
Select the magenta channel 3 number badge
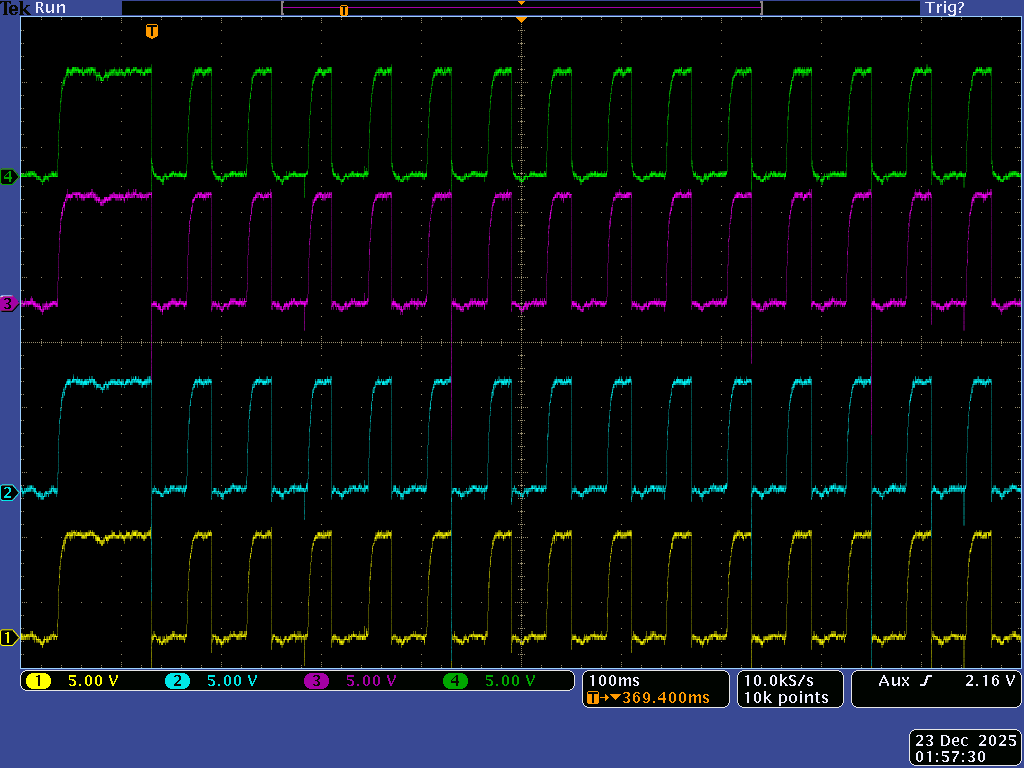tap(316, 681)
